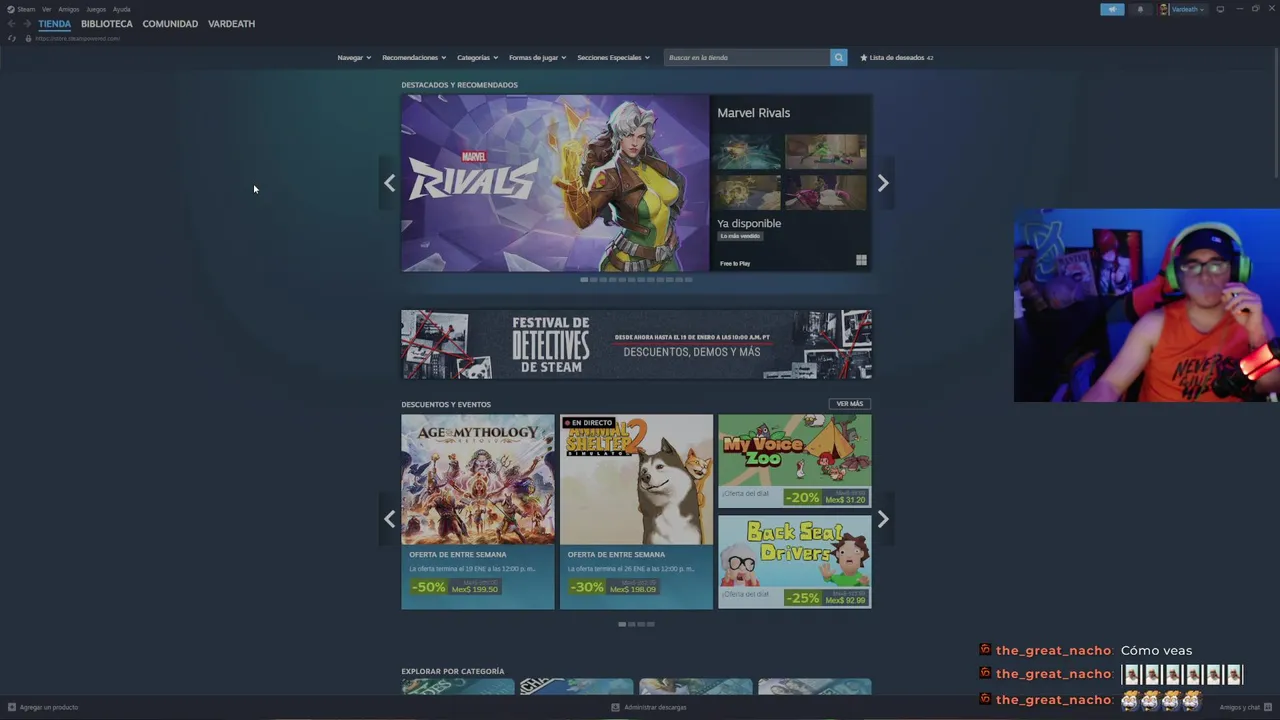Open the My Voice Zoo deal

[x=795, y=461]
